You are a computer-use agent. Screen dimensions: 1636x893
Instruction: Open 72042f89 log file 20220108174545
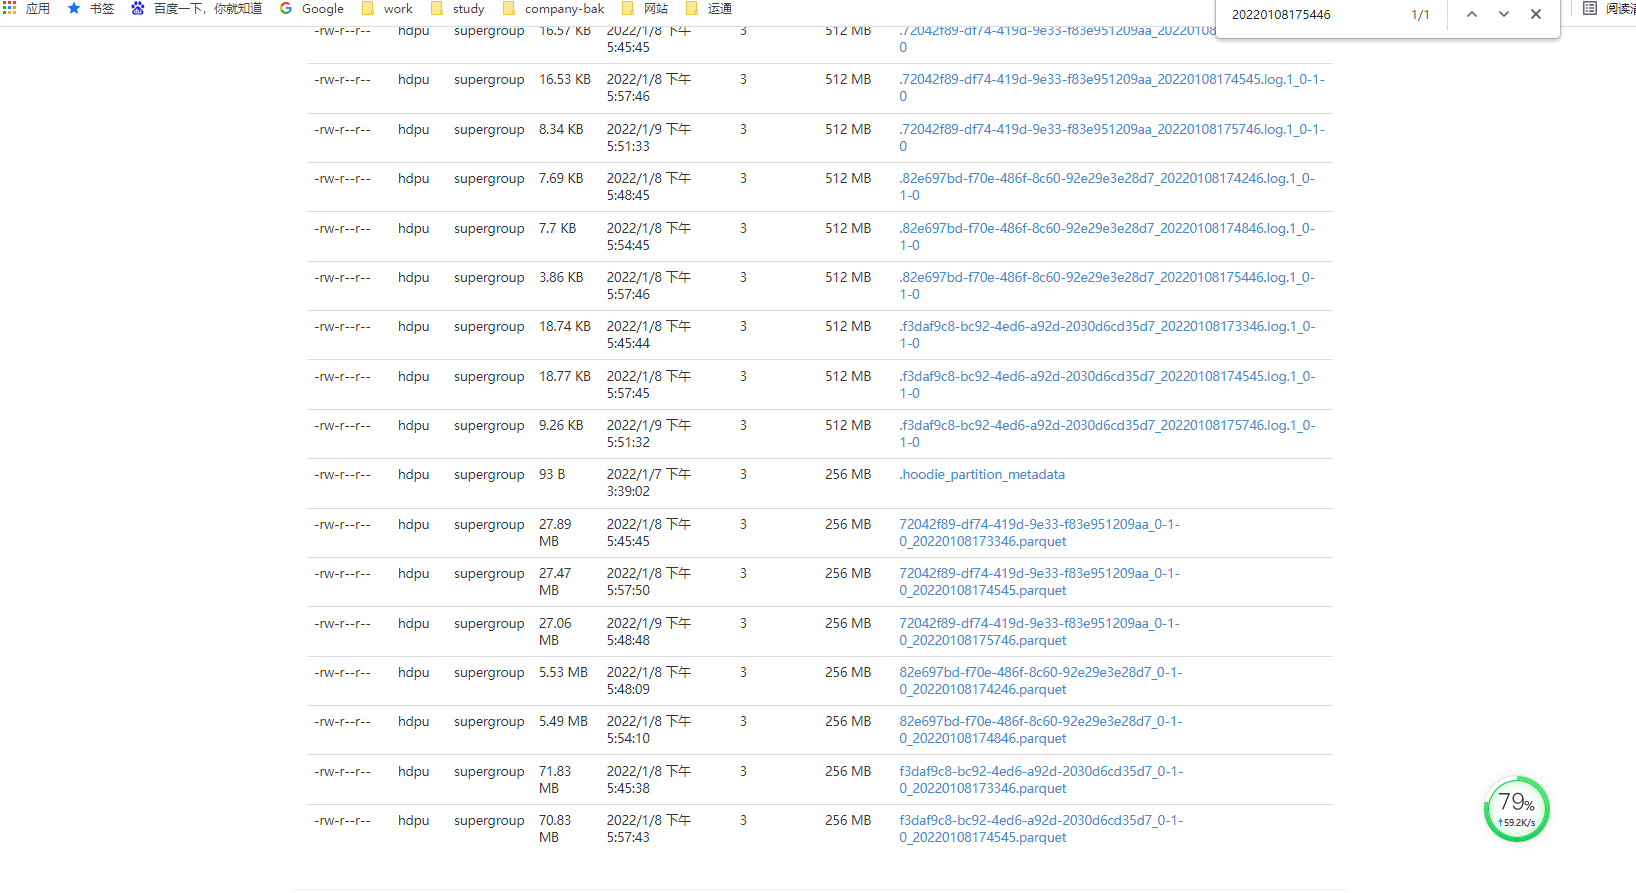1111,88
